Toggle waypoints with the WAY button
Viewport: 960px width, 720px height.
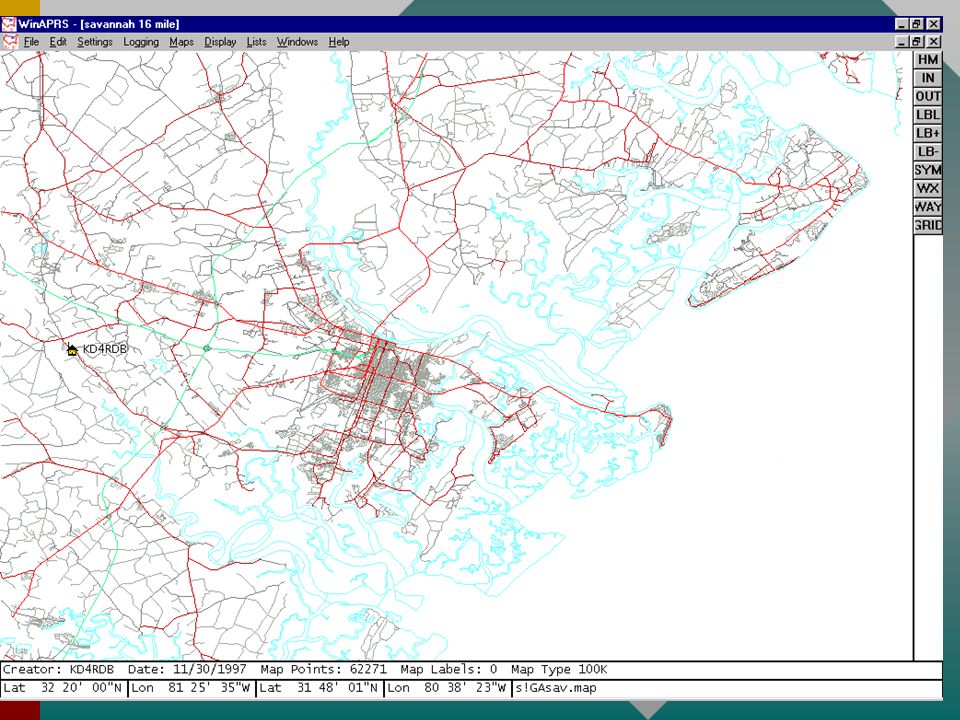(x=928, y=206)
